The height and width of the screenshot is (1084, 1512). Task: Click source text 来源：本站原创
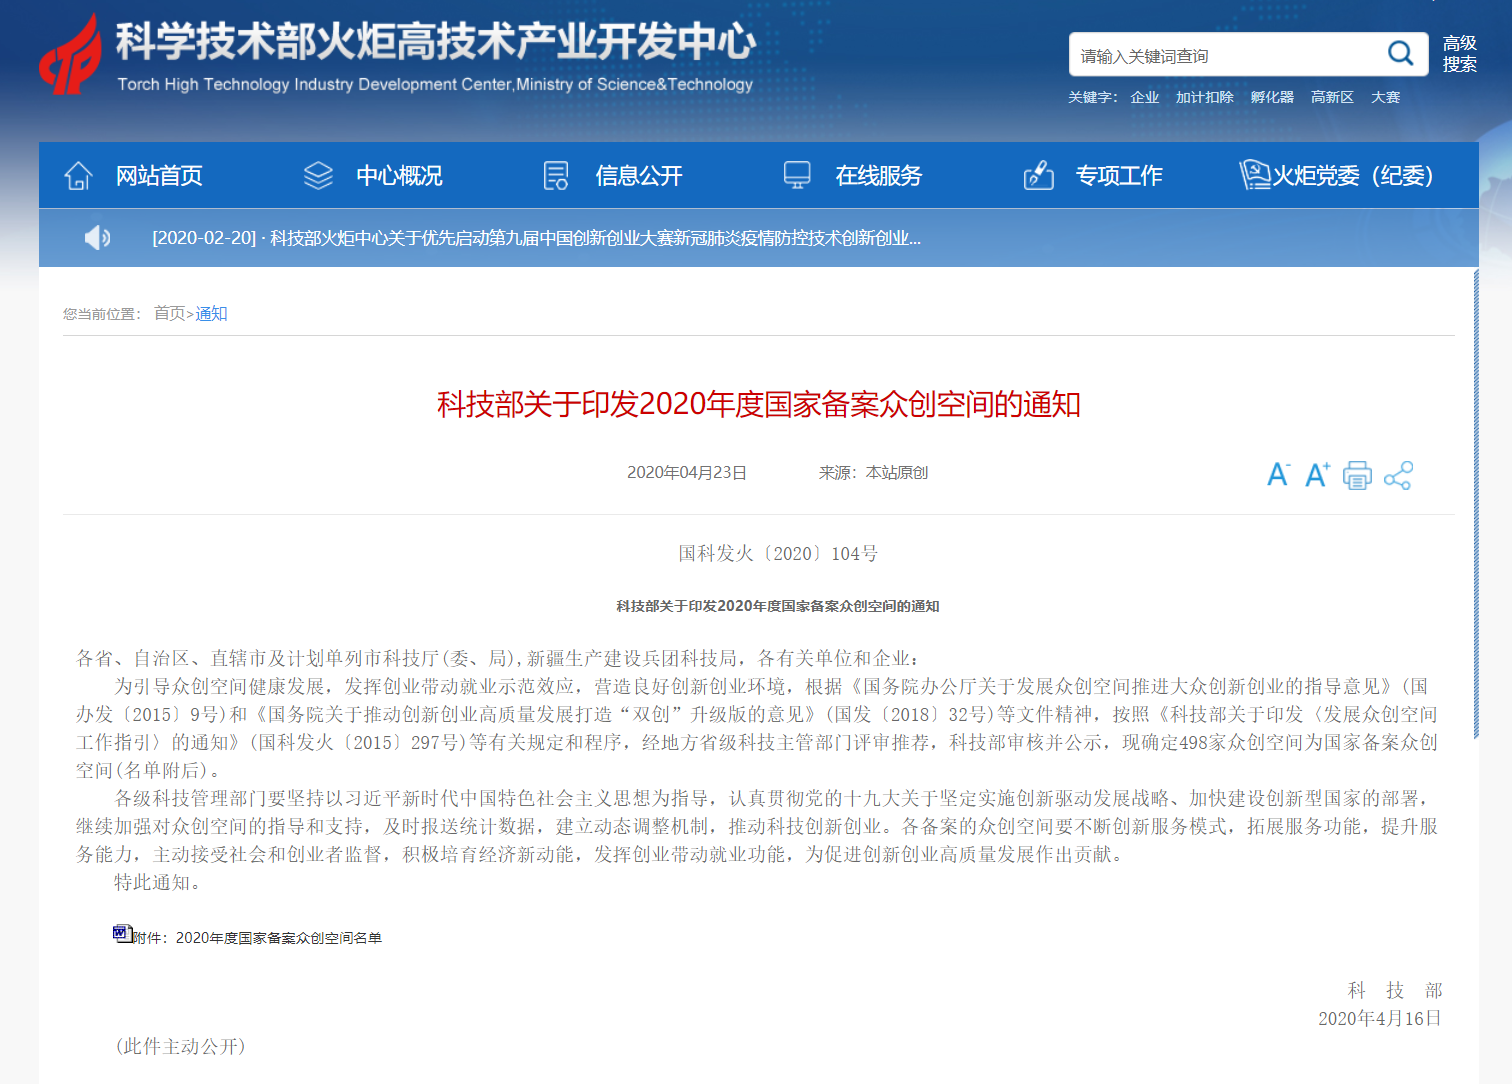[873, 473]
